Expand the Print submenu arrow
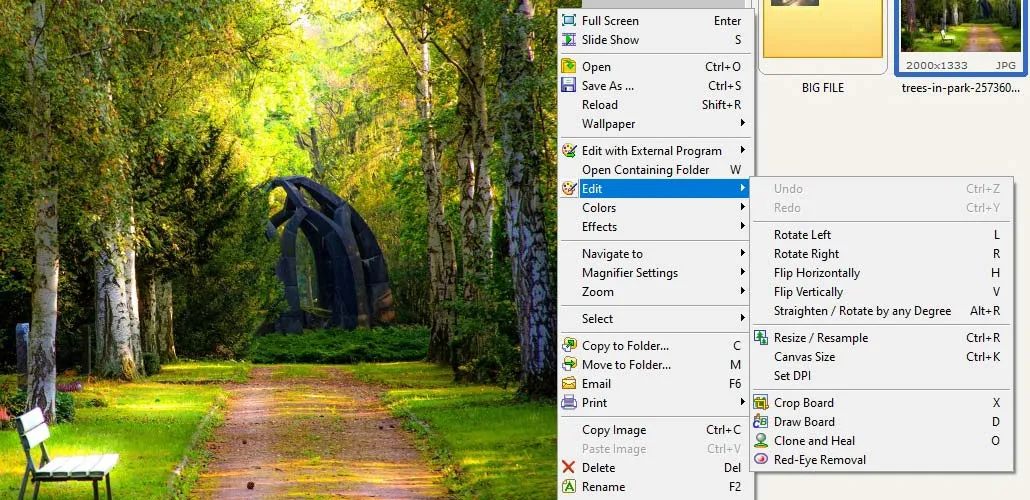The image size is (1030, 500). pyautogui.click(x=742, y=403)
